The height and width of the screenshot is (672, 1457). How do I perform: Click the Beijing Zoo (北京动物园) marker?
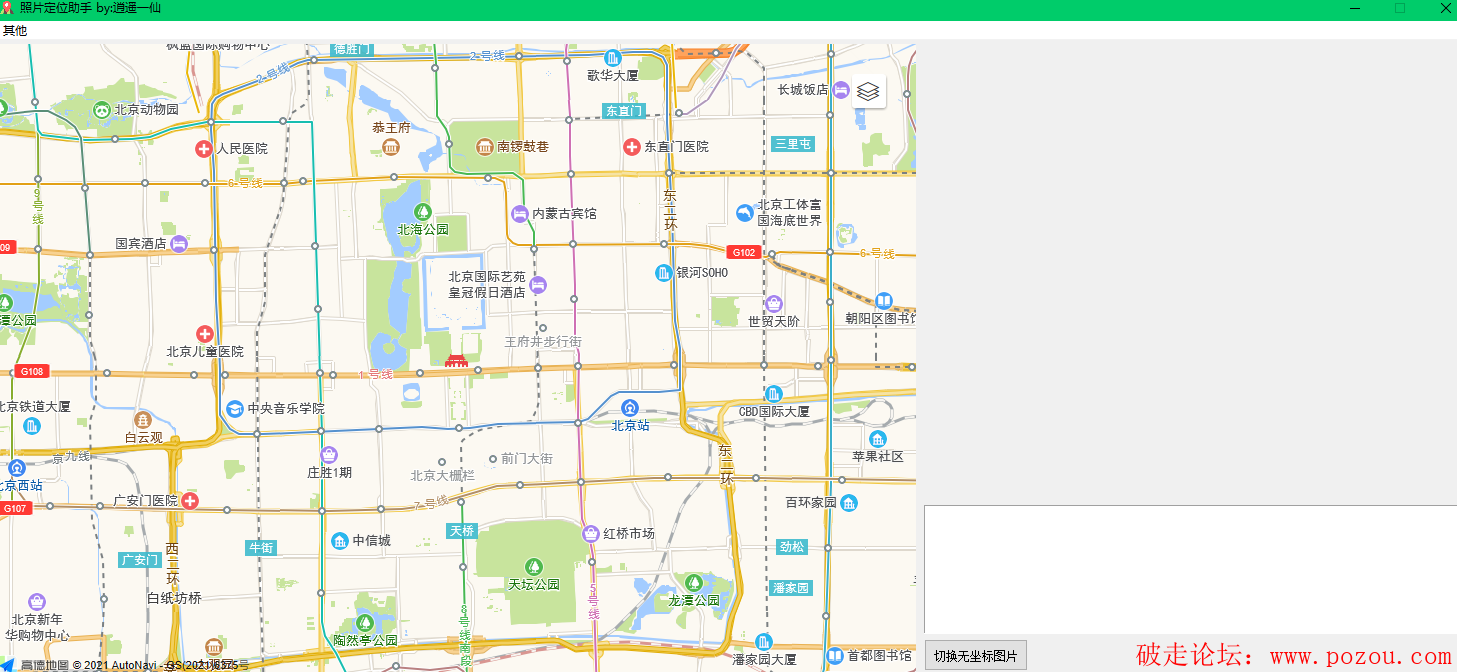click(101, 109)
